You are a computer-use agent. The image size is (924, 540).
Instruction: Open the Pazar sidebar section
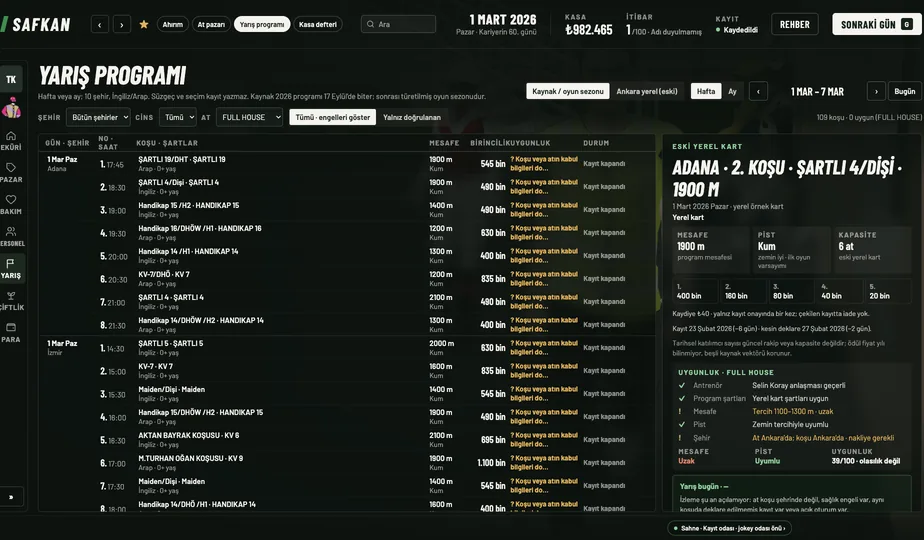point(11,173)
